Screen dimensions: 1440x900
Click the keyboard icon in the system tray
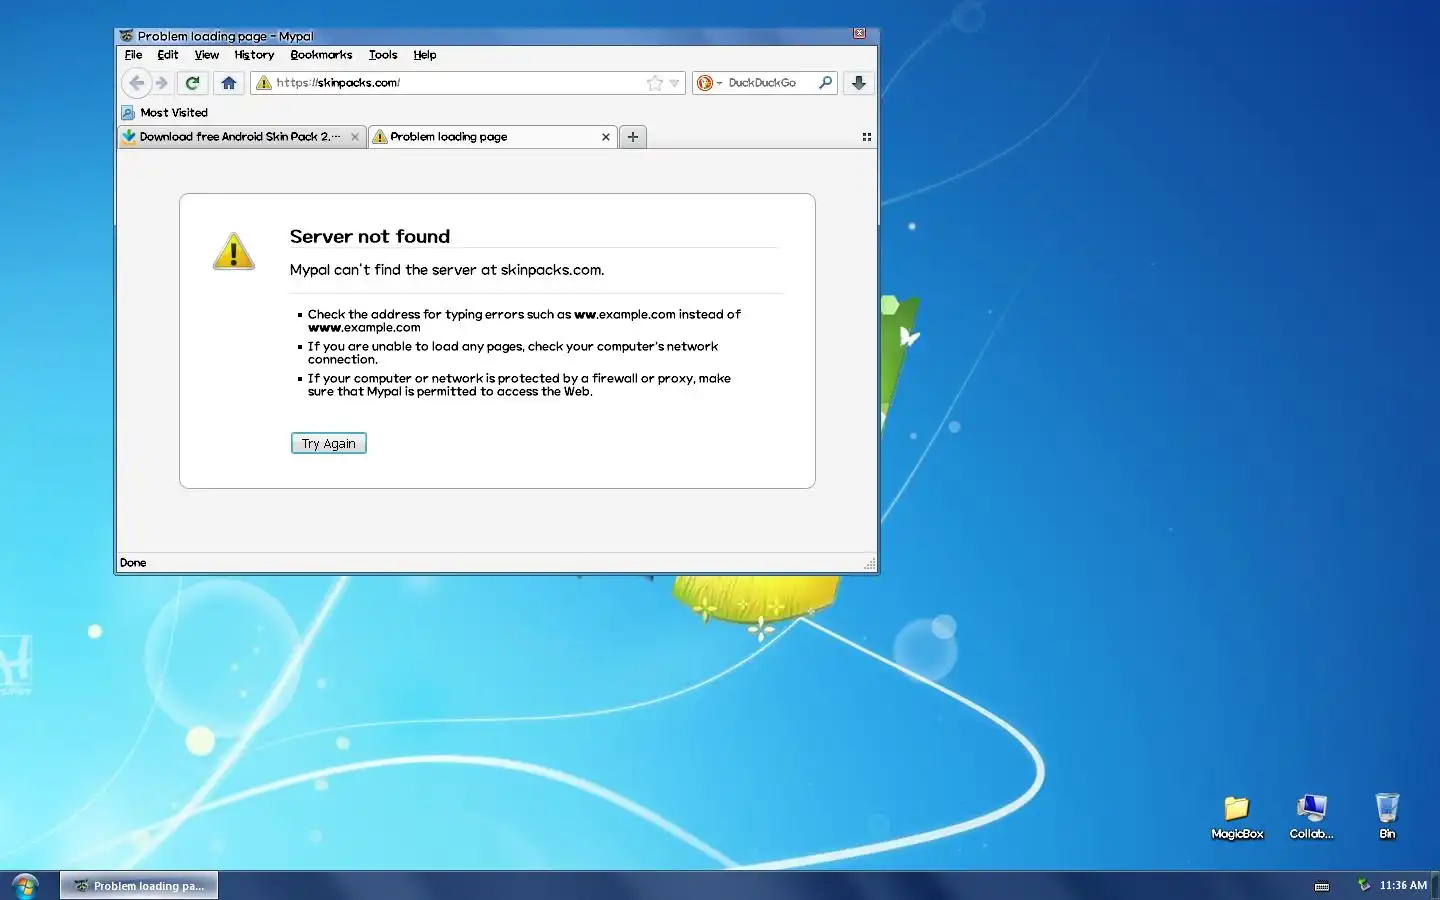tap(1322, 886)
